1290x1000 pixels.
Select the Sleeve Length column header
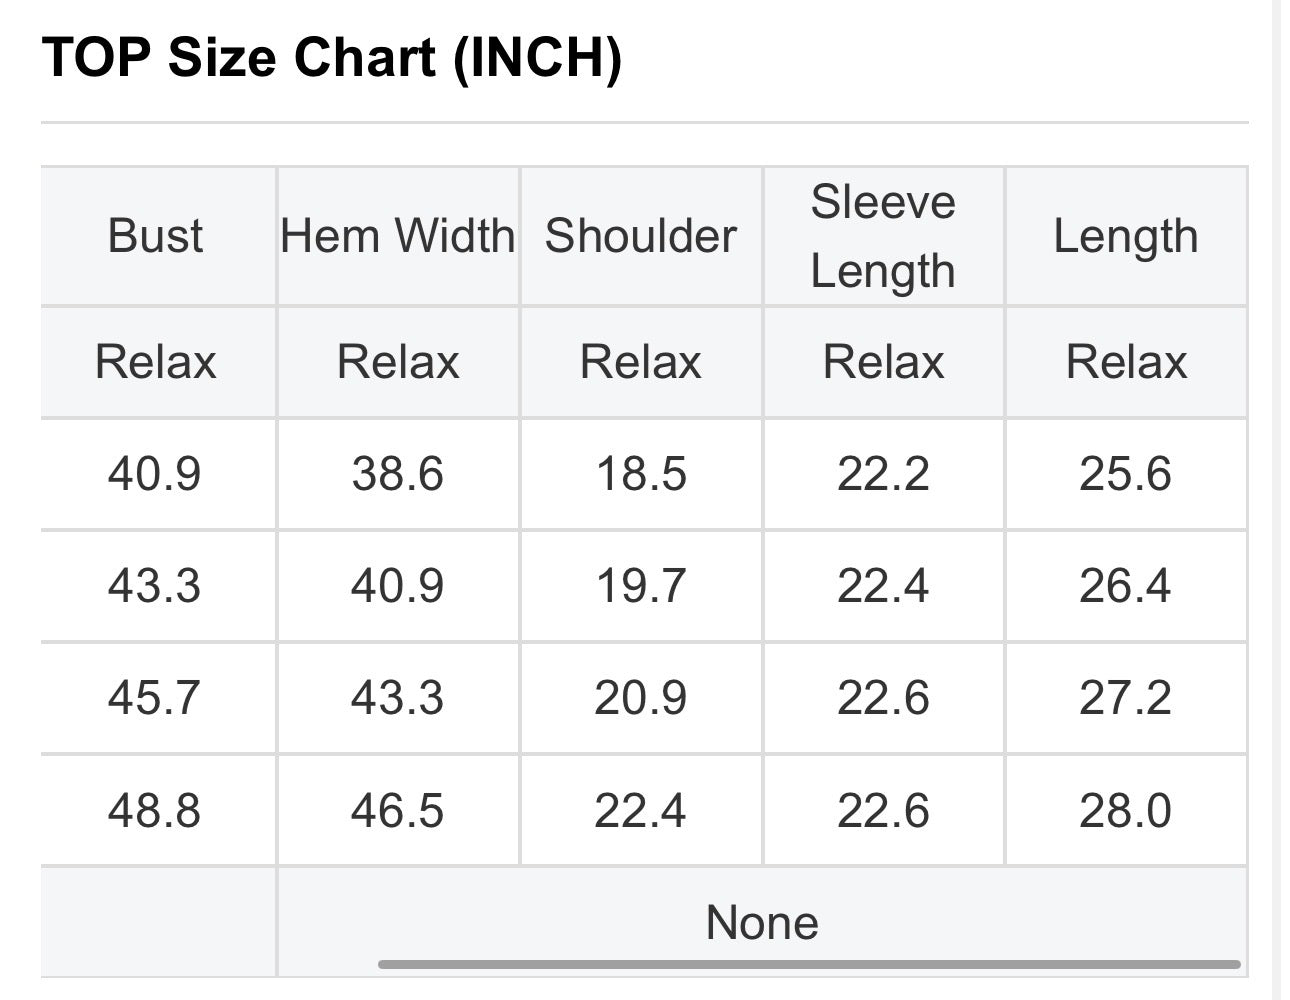(x=883, y=236)
